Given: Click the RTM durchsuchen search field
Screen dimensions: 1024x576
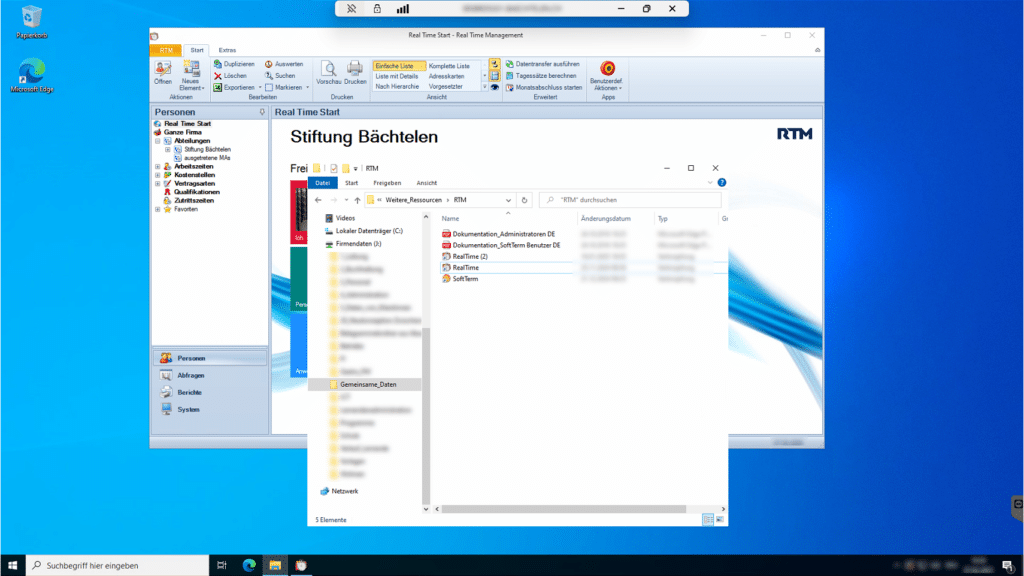Looking at the screenshot, I should (630, 200).
